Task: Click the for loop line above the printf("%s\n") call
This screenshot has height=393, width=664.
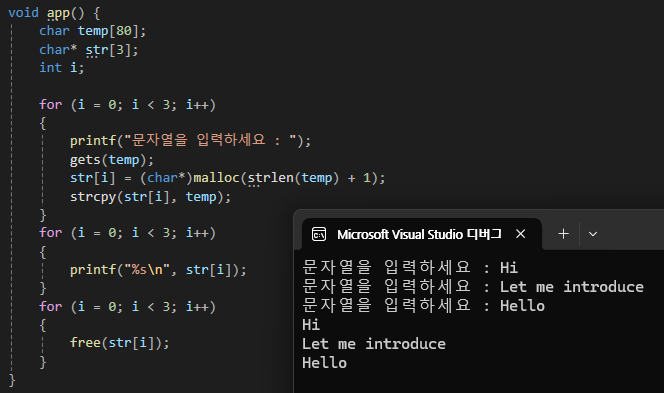Action: [127, 233]
